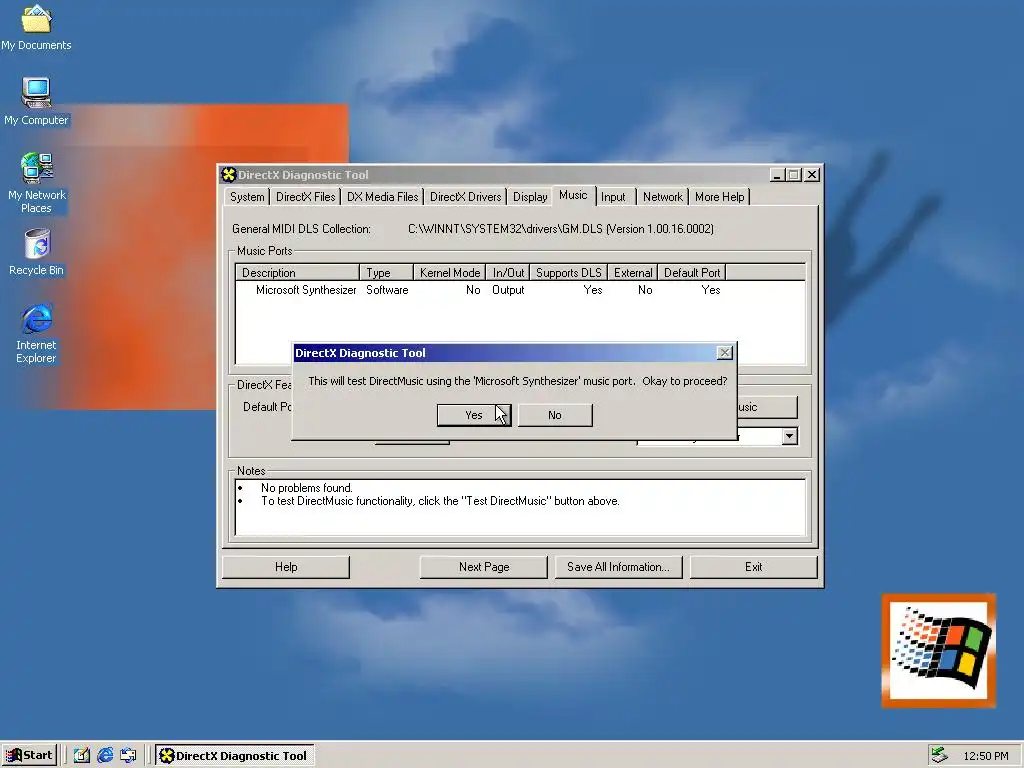The image size is (1024, 768).
Task: Click the 12:50 PM system clock
Action: [x=985, y=756]
